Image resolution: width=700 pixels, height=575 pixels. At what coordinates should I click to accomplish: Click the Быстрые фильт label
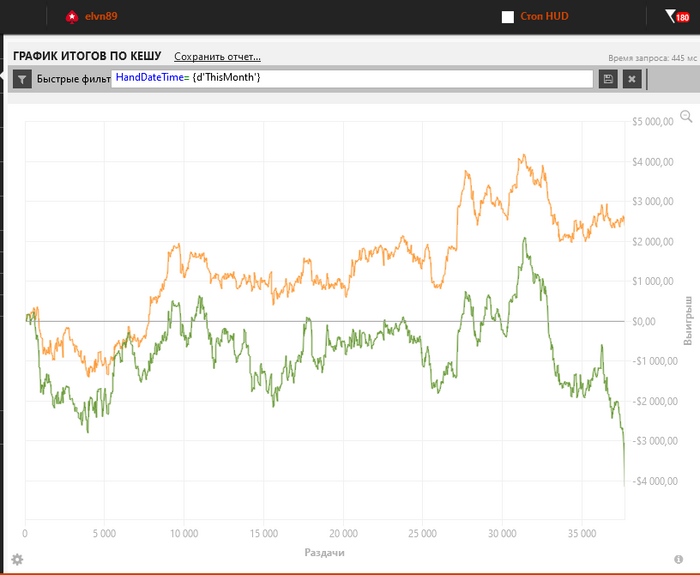pyautogui.click(x=74, y=79)
